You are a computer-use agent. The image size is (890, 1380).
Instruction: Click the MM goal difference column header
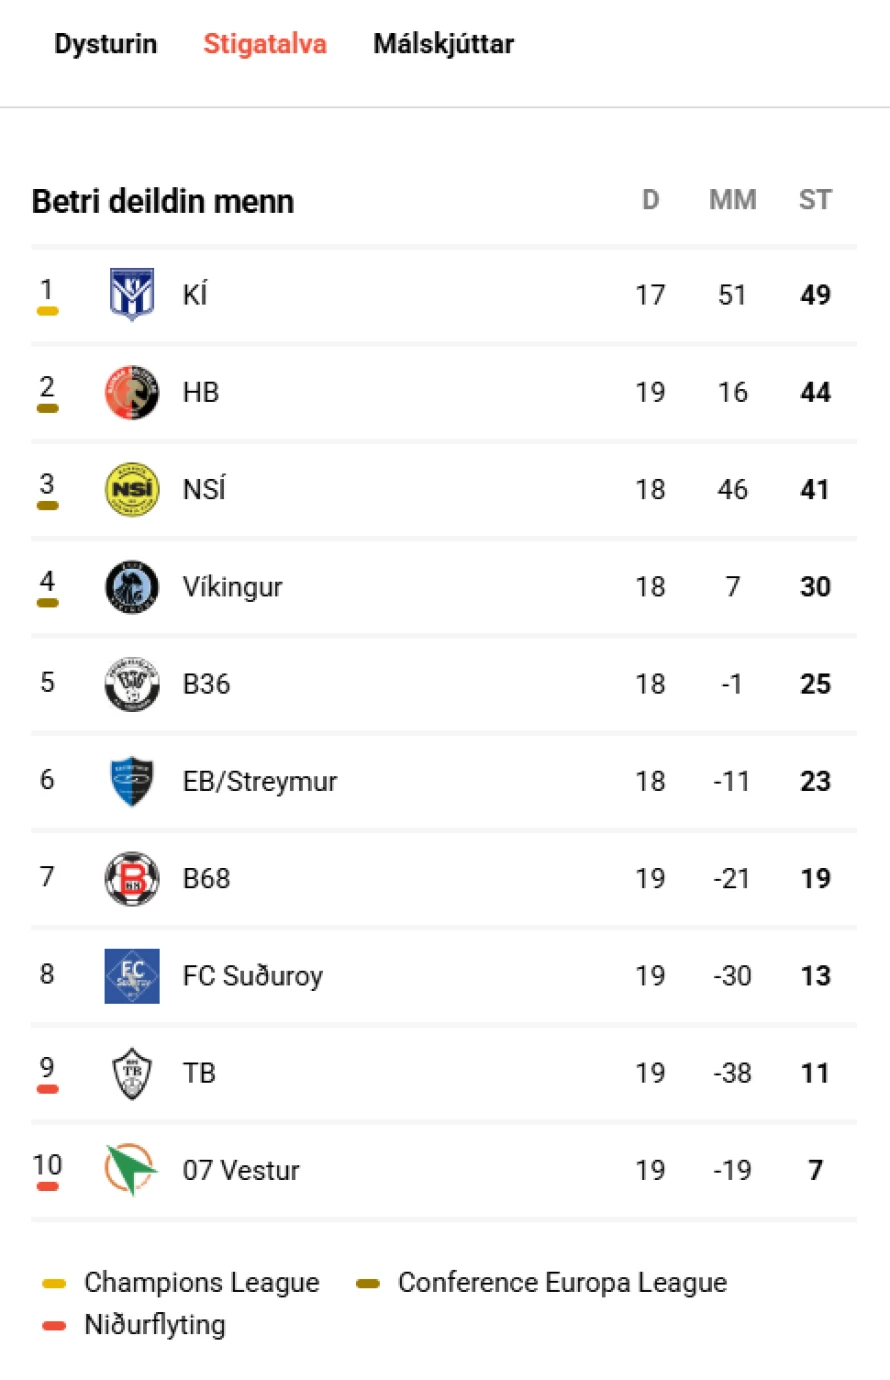click(732, 200)
